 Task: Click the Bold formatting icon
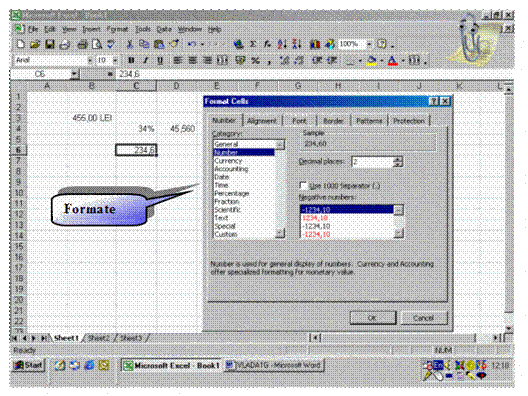click(131, 60)
